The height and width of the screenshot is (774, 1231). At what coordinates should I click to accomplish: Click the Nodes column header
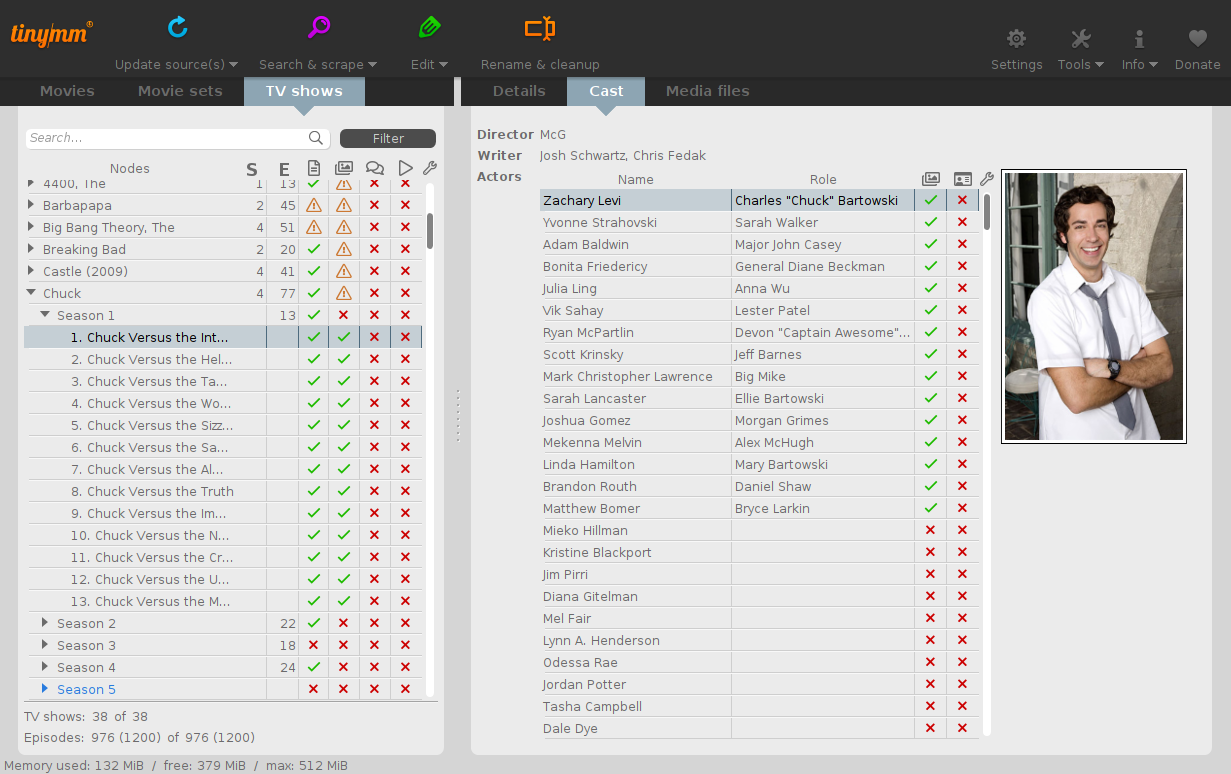130,168
